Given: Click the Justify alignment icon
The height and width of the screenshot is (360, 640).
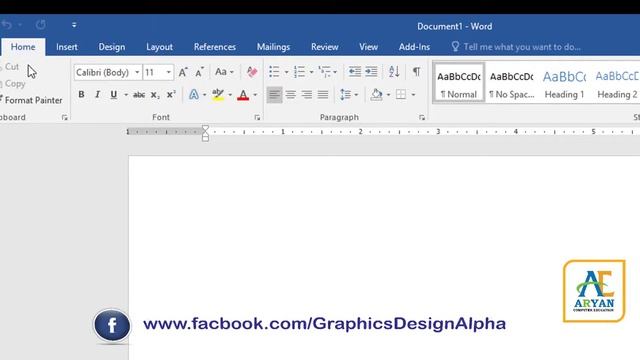Looking at the screenshot, I should pos(323,95).
